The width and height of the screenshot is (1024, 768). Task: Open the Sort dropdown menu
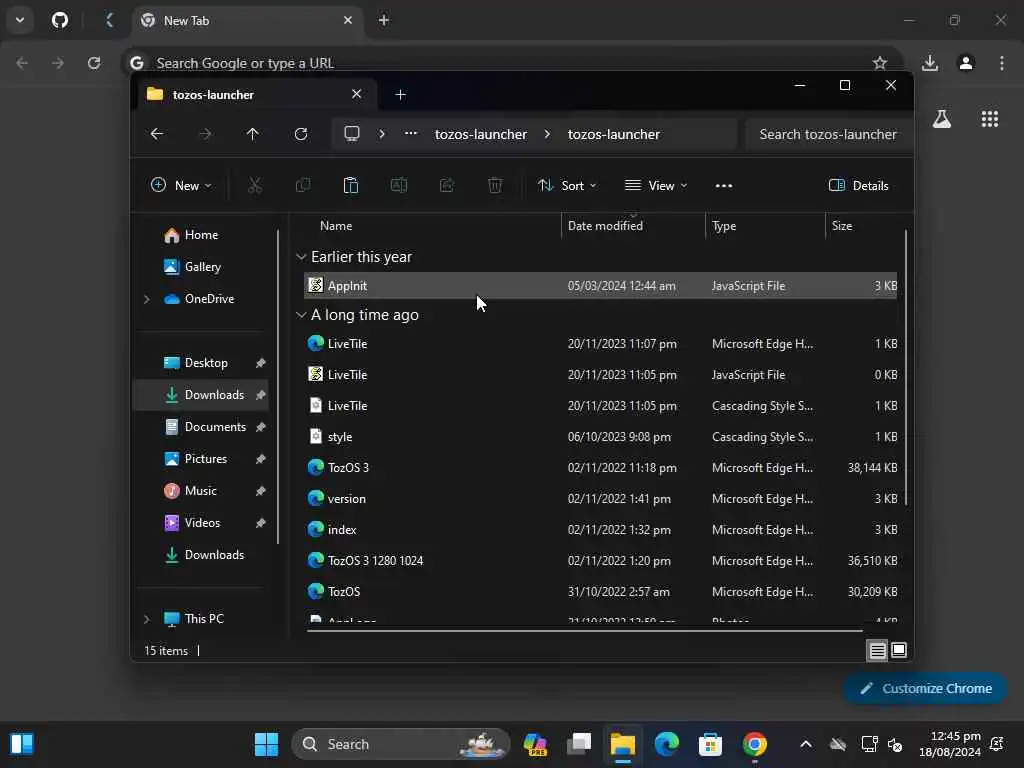click(x=567, y=185)
